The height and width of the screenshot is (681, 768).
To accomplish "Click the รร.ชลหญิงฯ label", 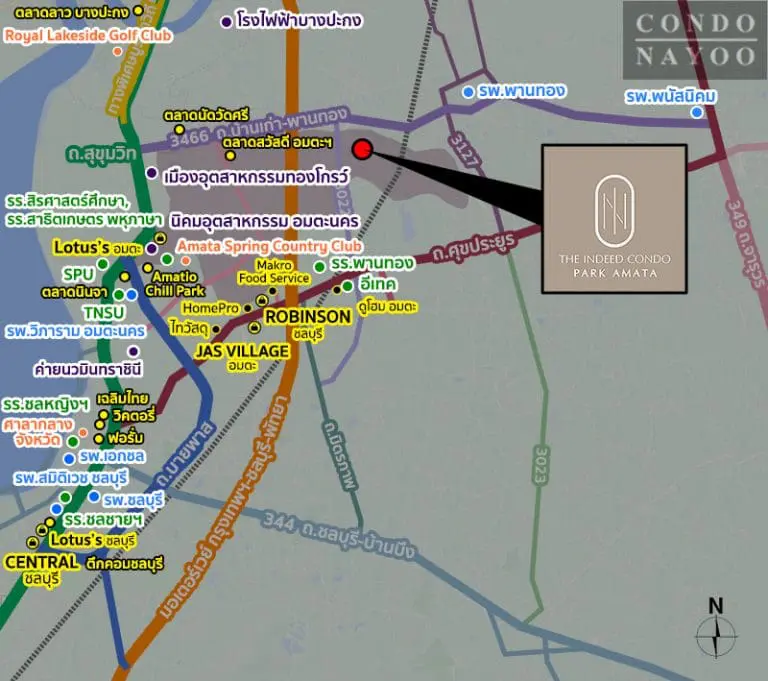I will 46,405.
